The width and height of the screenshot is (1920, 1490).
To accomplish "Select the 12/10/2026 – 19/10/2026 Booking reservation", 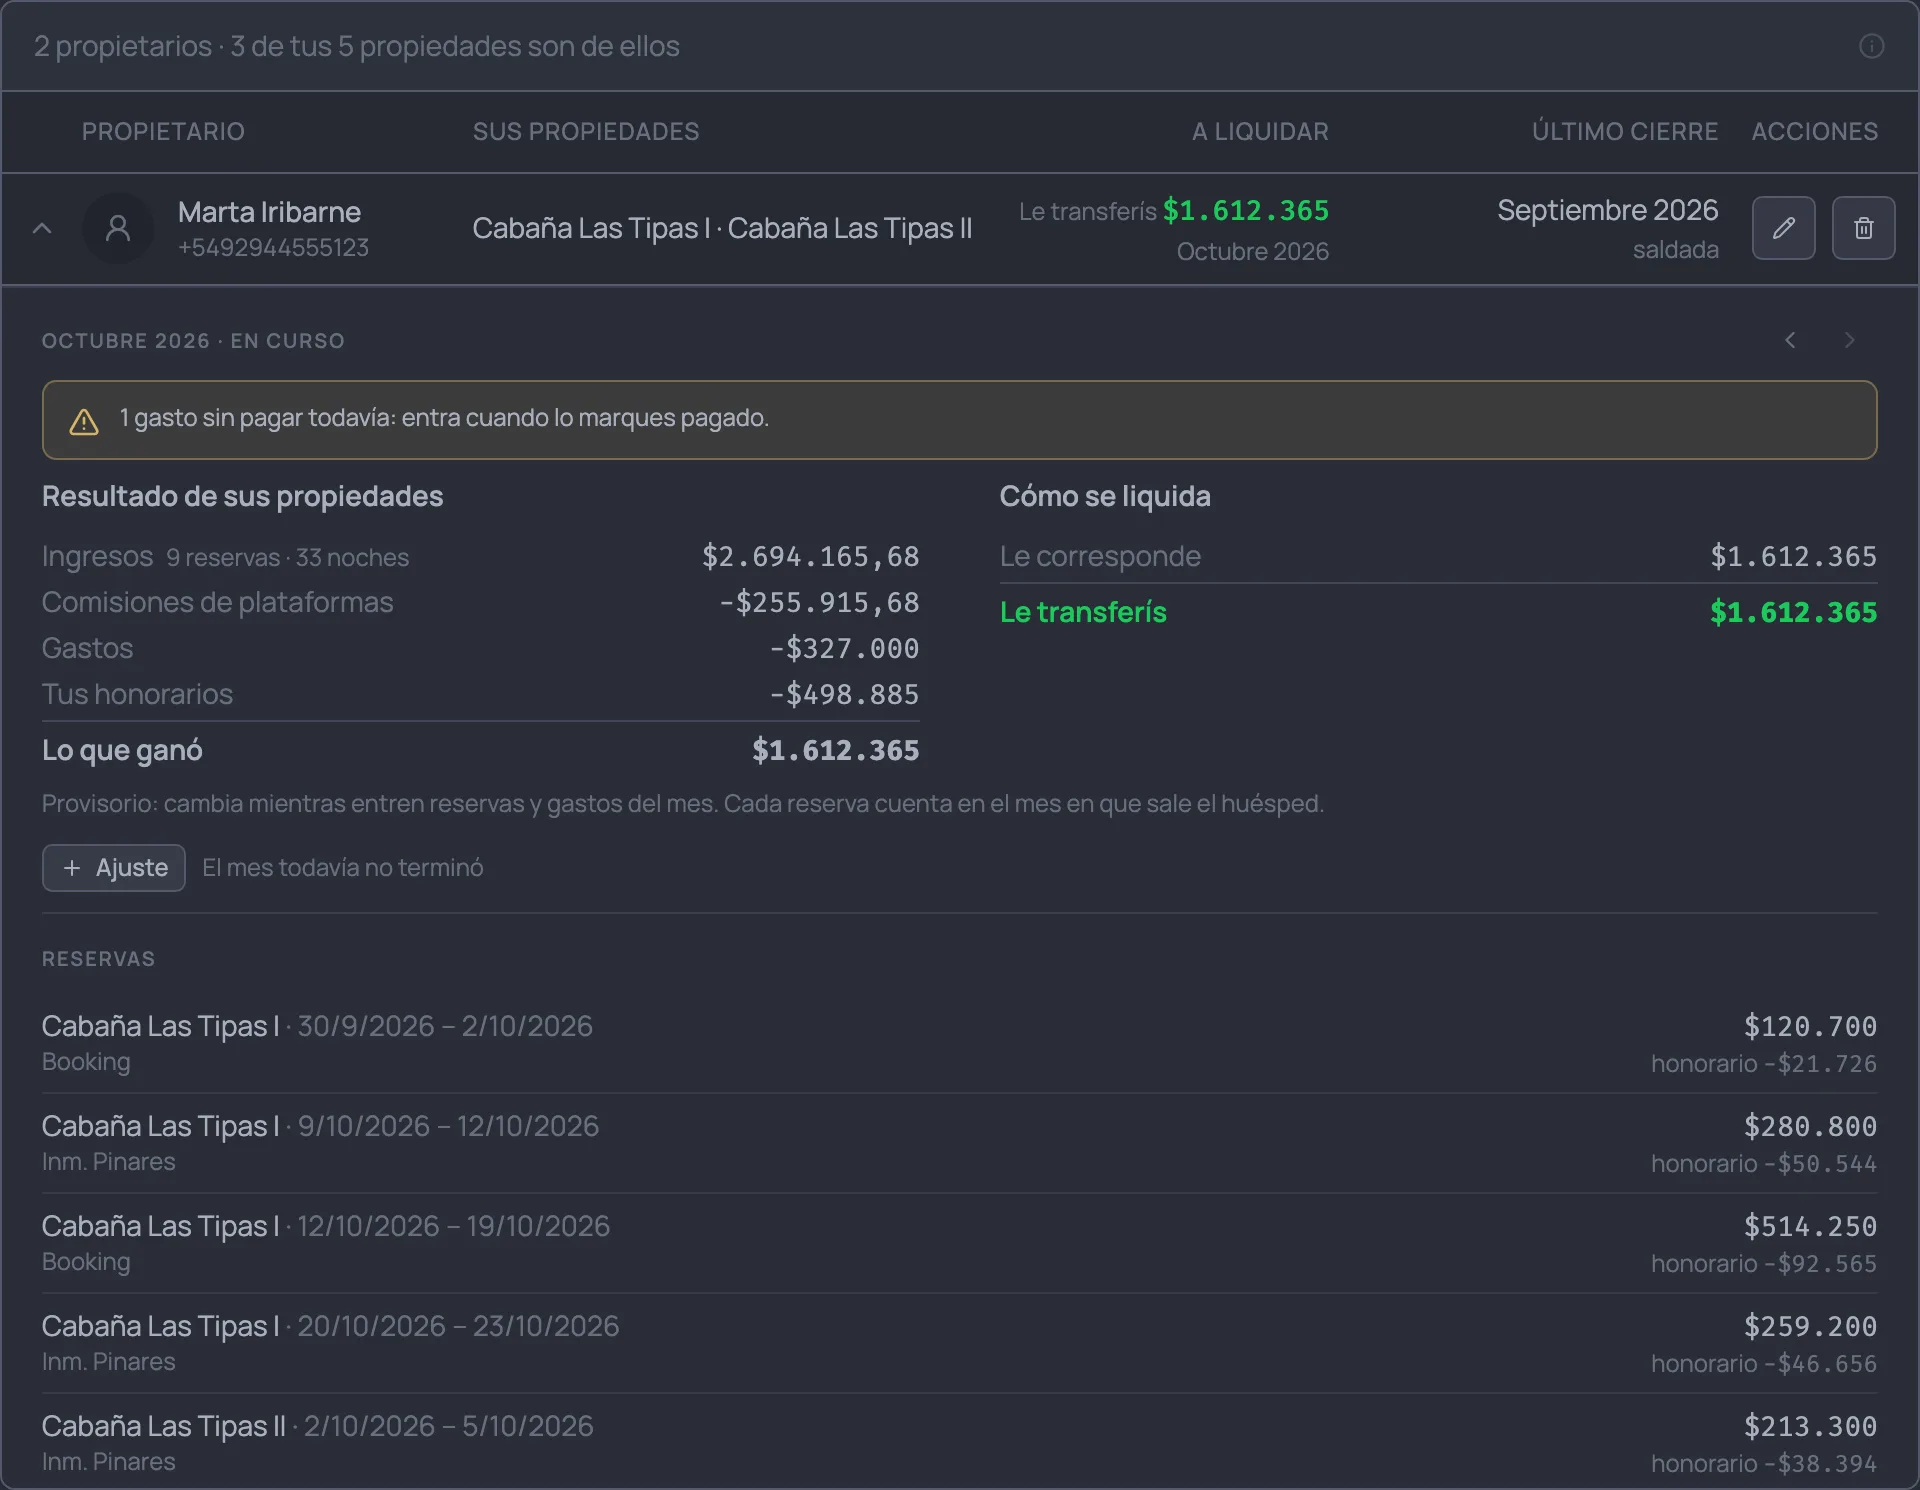I will (959, 1243).
